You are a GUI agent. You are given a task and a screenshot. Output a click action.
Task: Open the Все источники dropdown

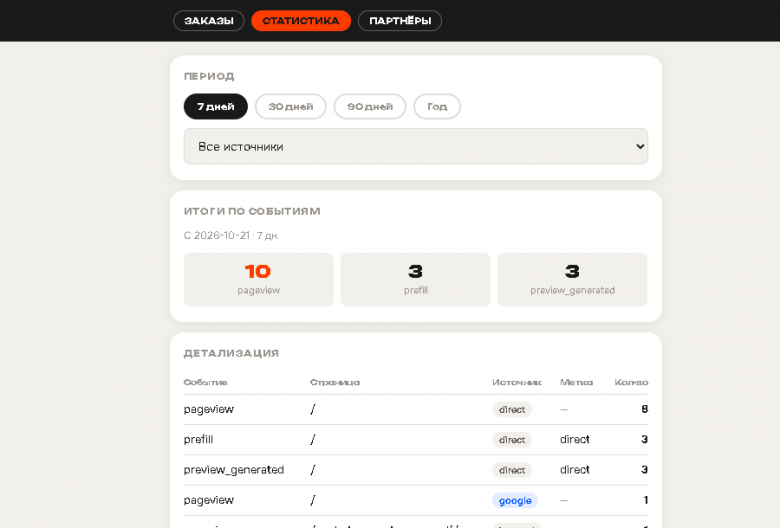(x=416, y=146)
